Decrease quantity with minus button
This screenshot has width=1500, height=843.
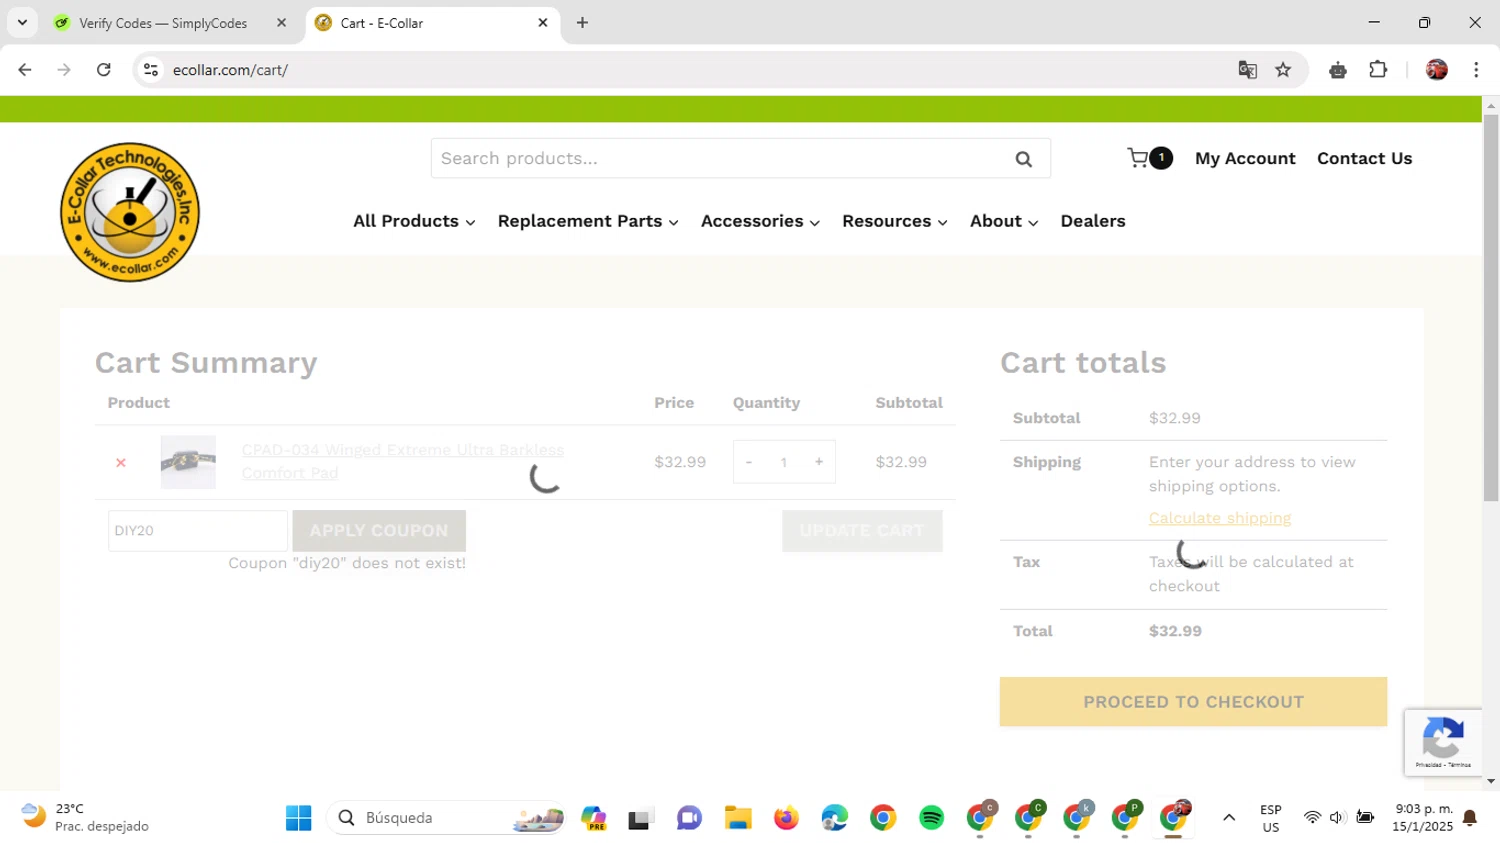748,462
